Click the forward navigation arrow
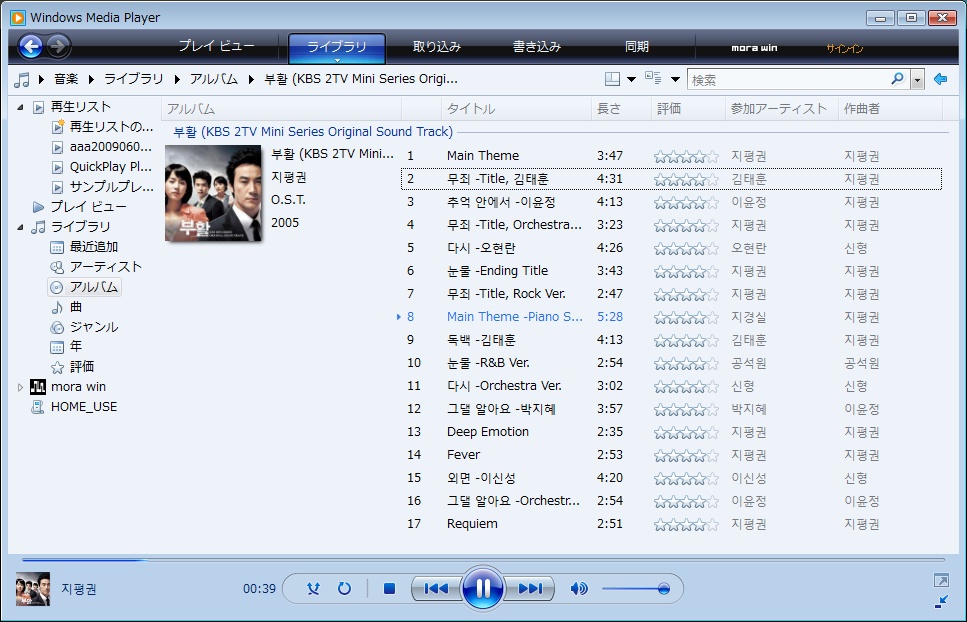967x622 pixels. [x=59, y=46]
